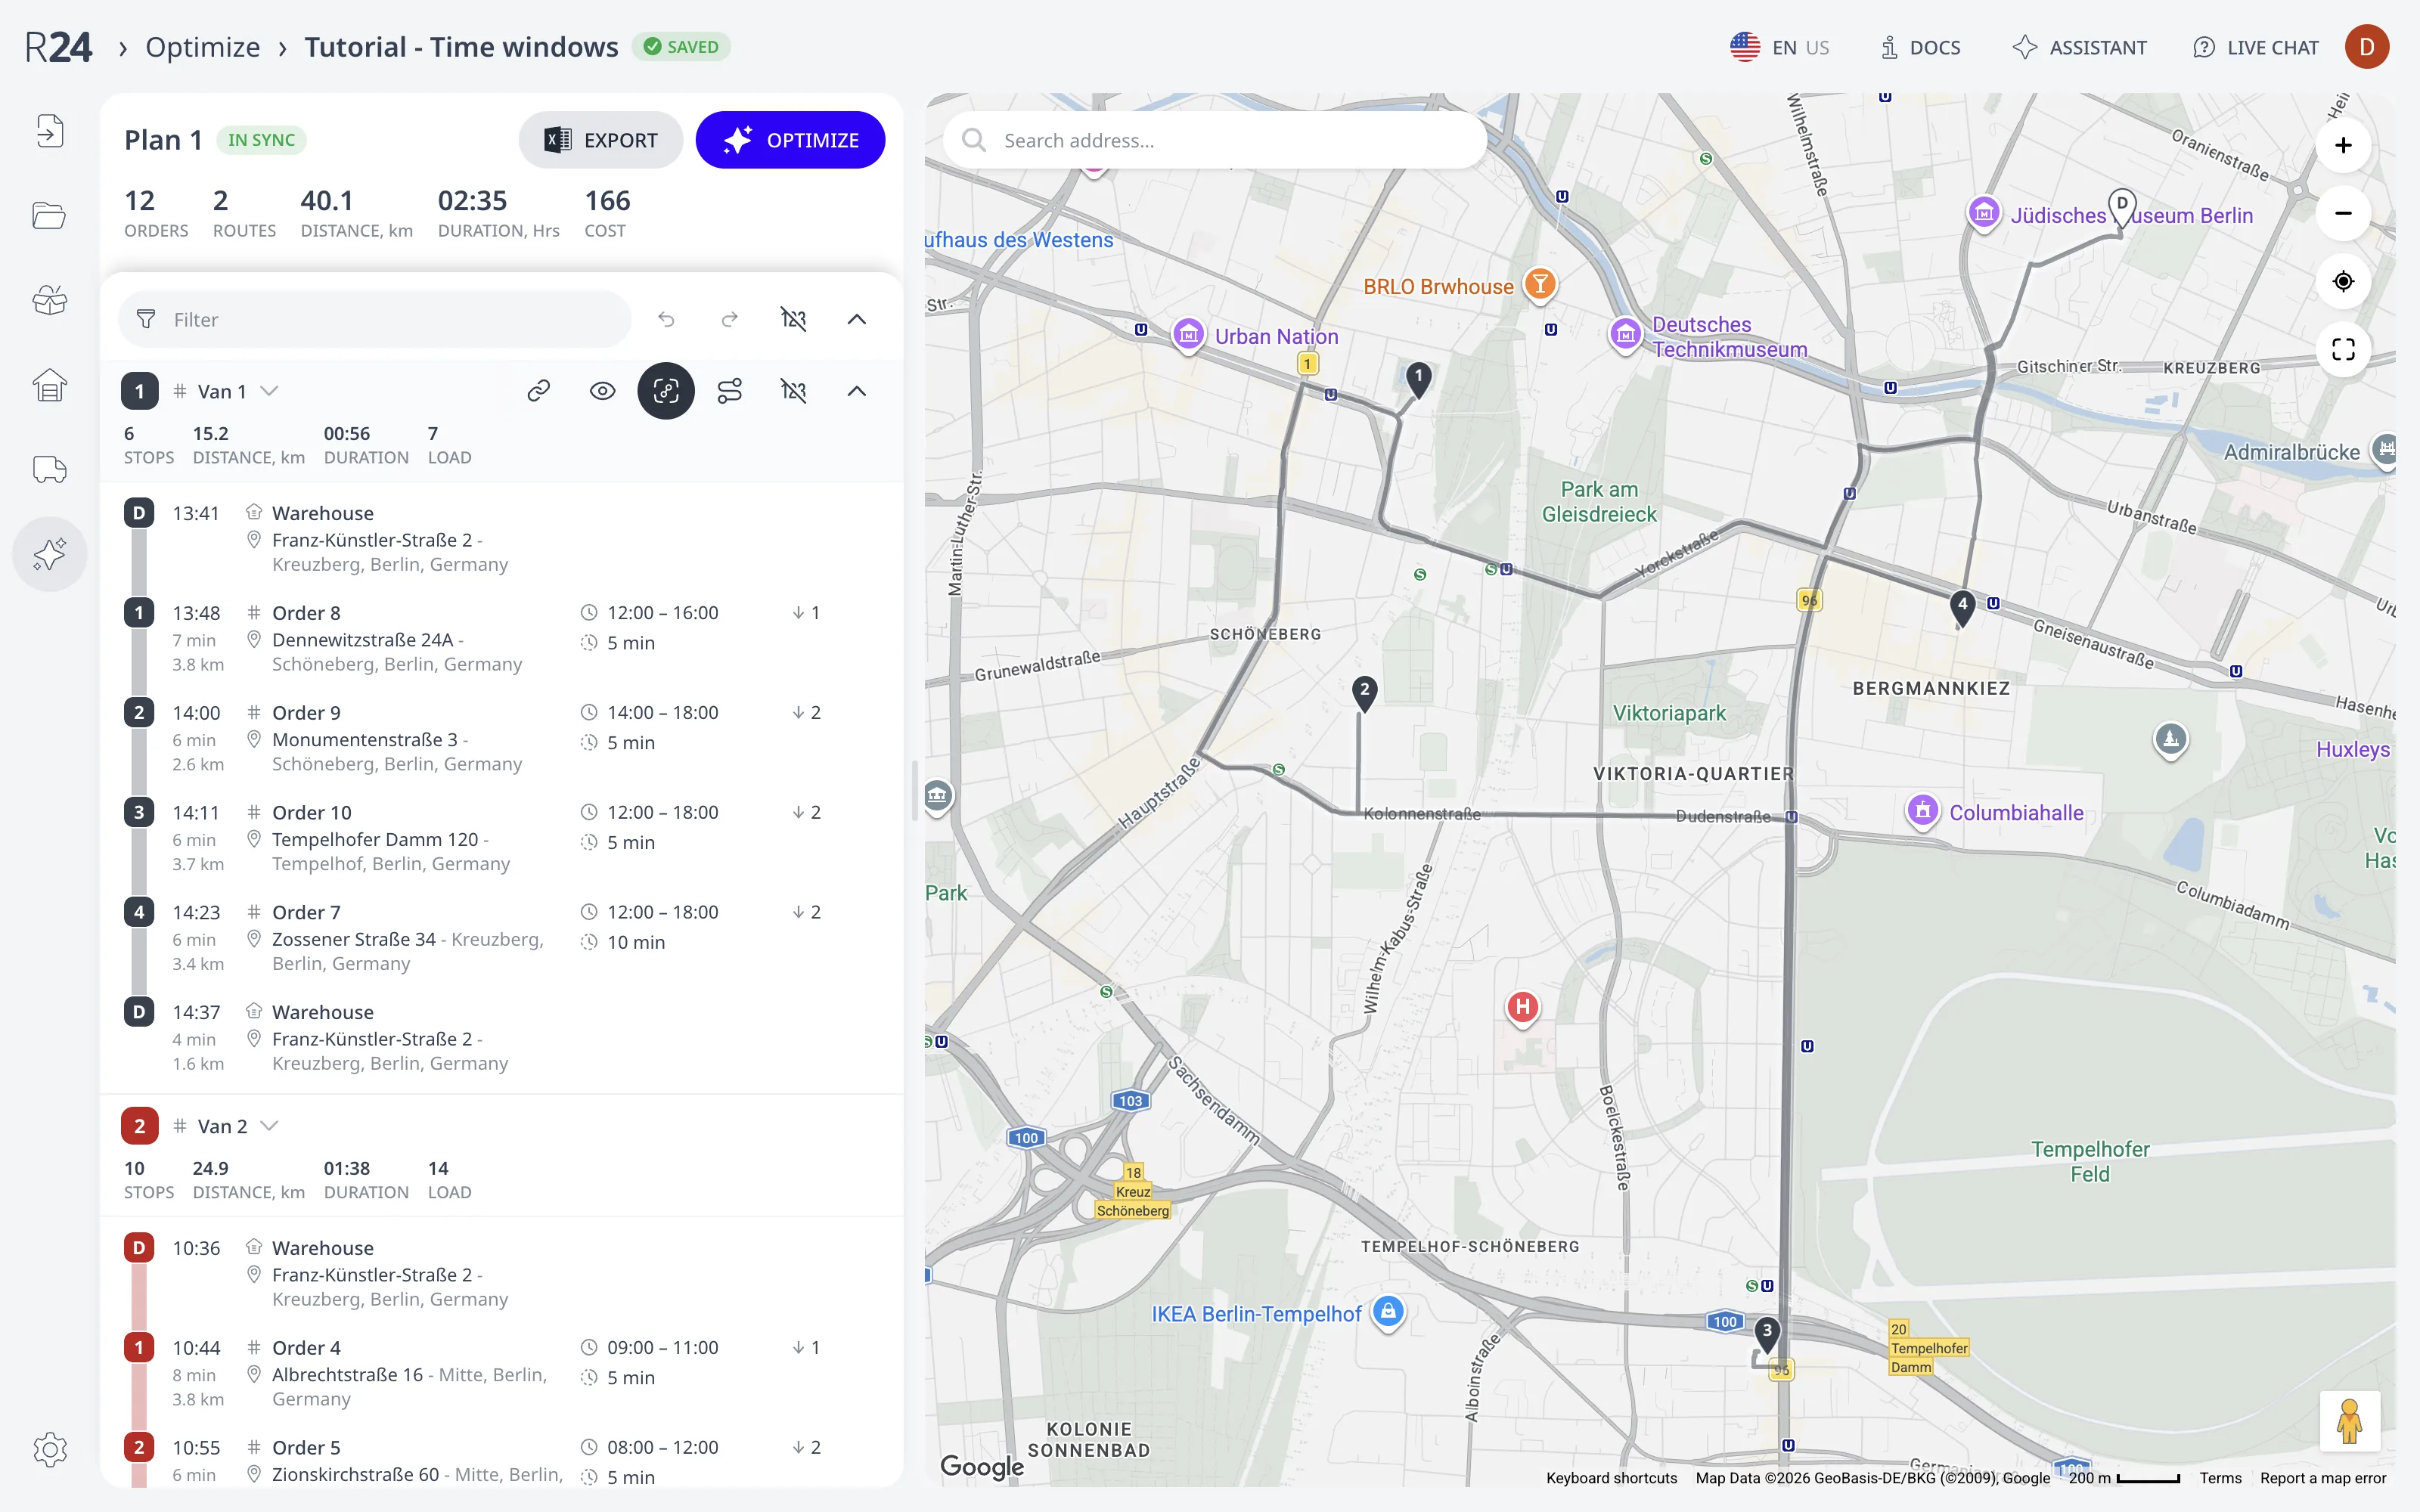Enter map fullscreen mode
This screenshot has width=2420, height=1512.
click(x=2343, y=349)
